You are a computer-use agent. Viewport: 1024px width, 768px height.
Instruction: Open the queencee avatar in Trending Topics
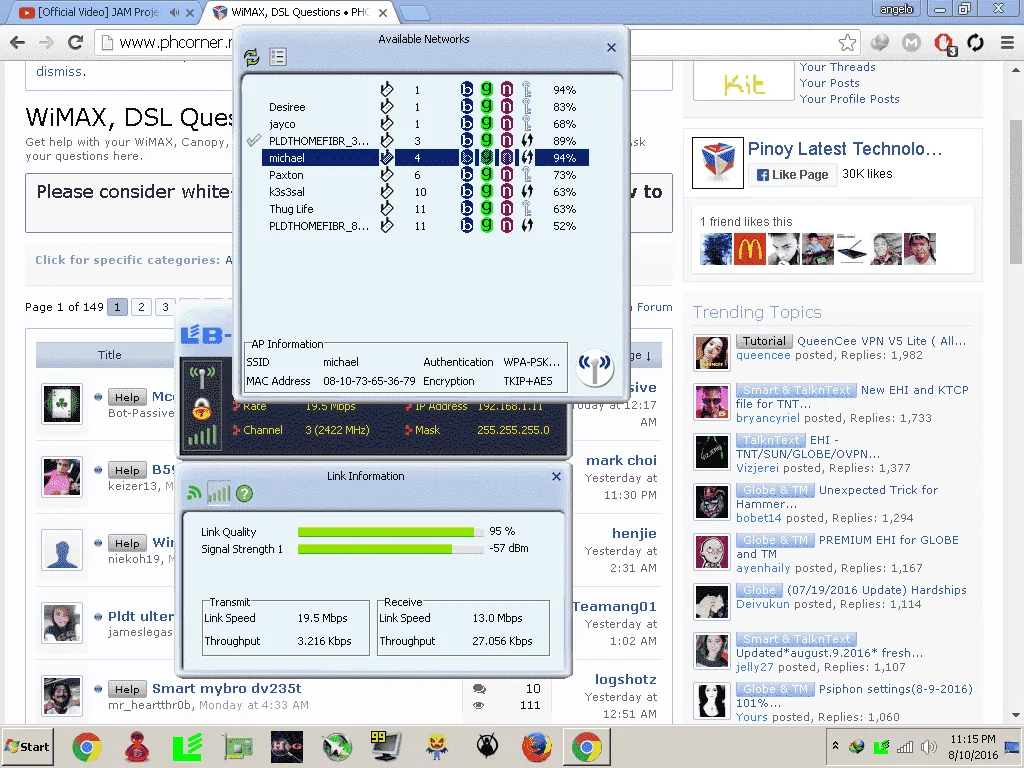coord(712,353)
